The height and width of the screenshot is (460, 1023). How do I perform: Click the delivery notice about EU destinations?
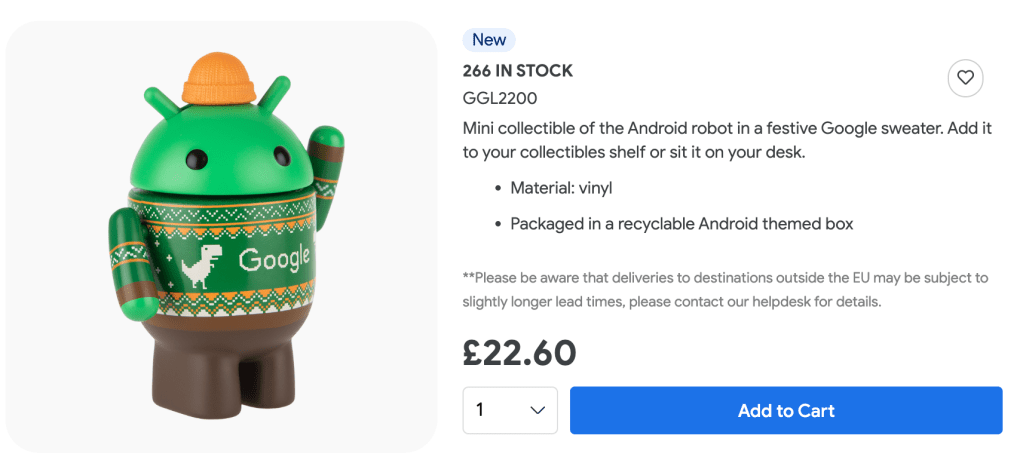coord(725,289)
